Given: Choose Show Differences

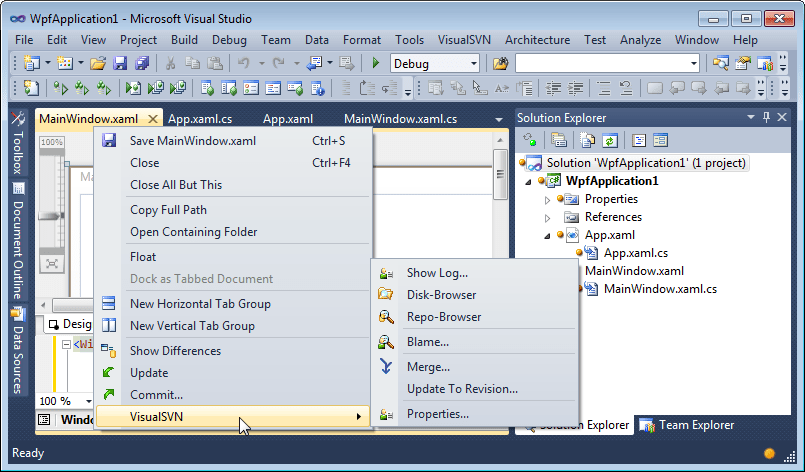Looking at the screenshot, I should point(233,351).
